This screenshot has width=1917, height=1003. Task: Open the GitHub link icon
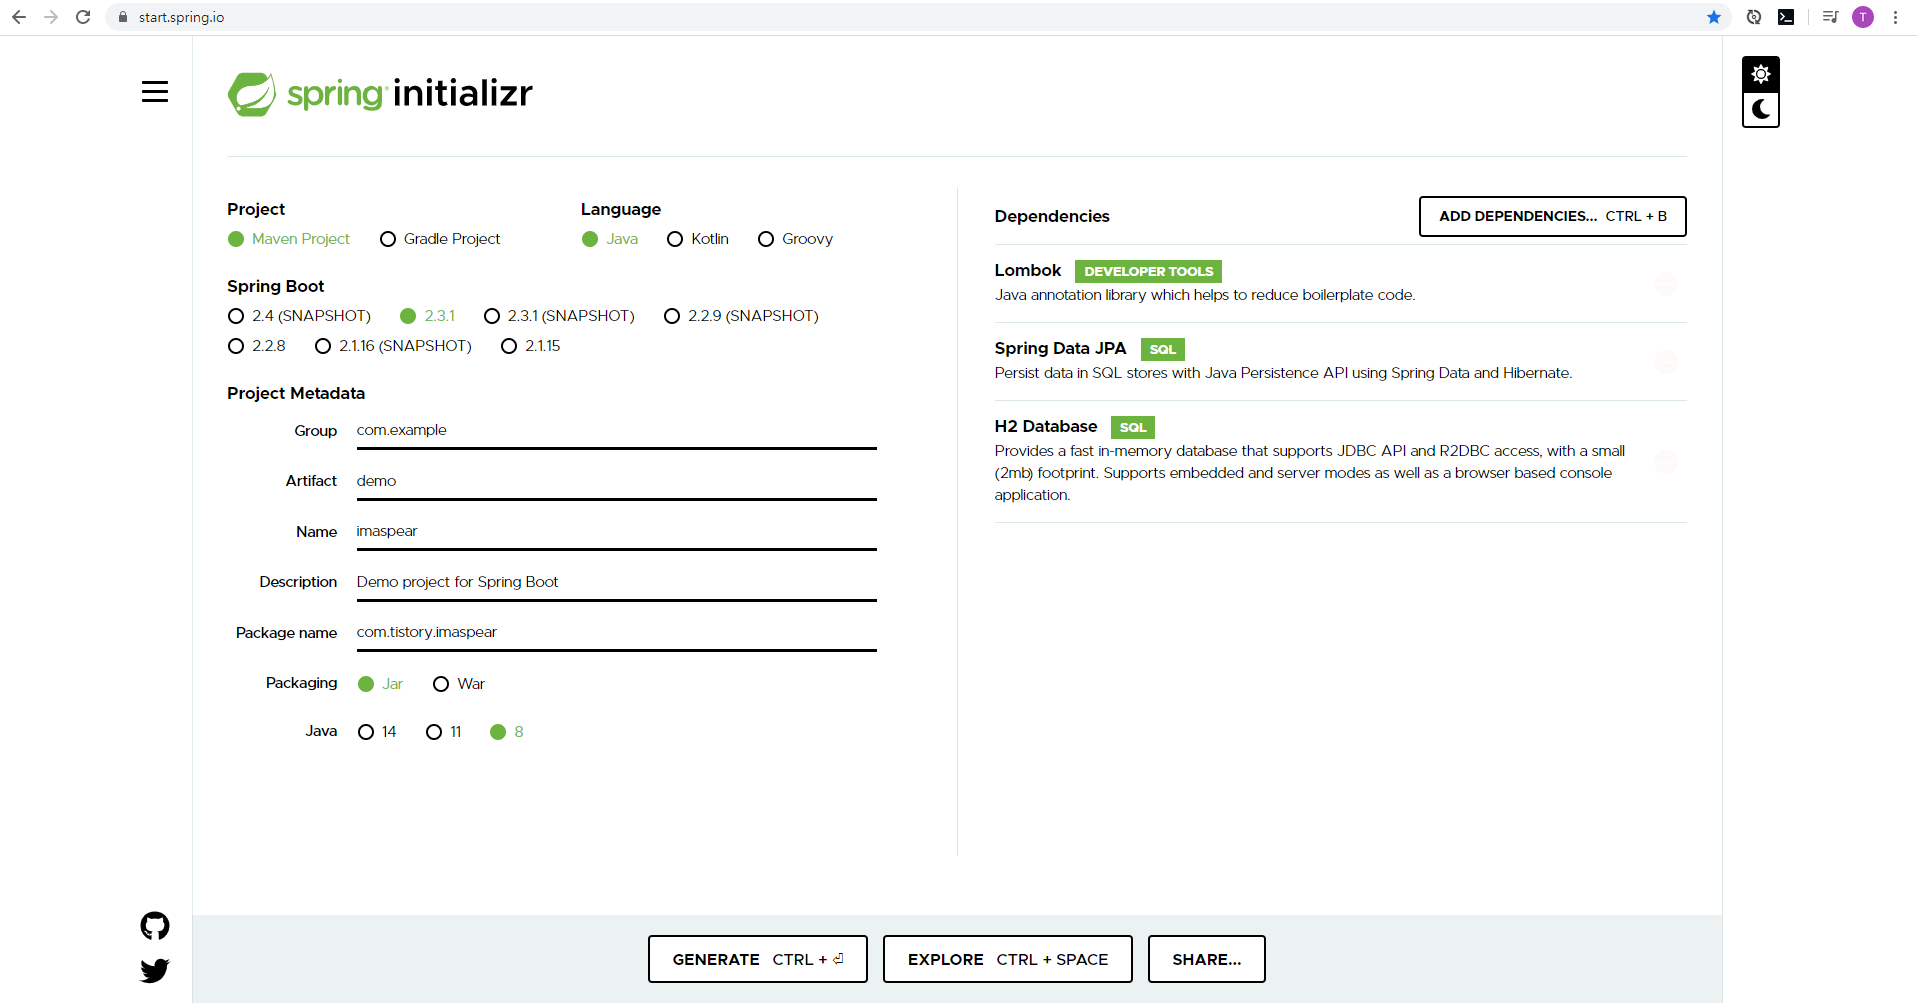[x=155, y=926]
